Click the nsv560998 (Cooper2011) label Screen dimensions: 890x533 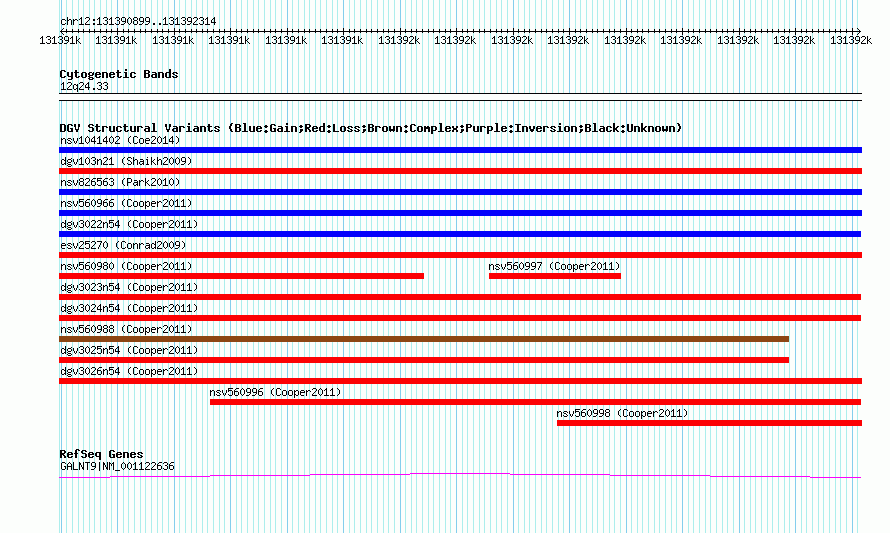(622, 413)
